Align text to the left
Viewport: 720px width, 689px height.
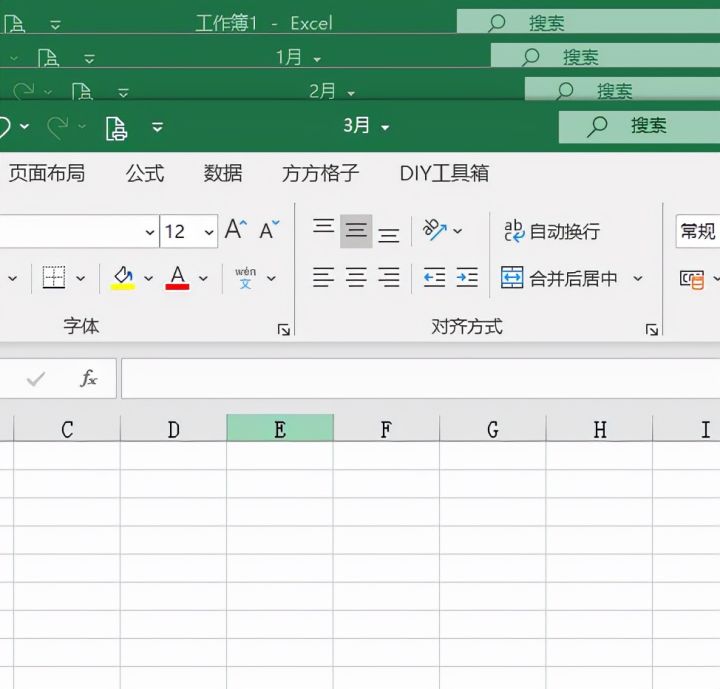[323, 277]
